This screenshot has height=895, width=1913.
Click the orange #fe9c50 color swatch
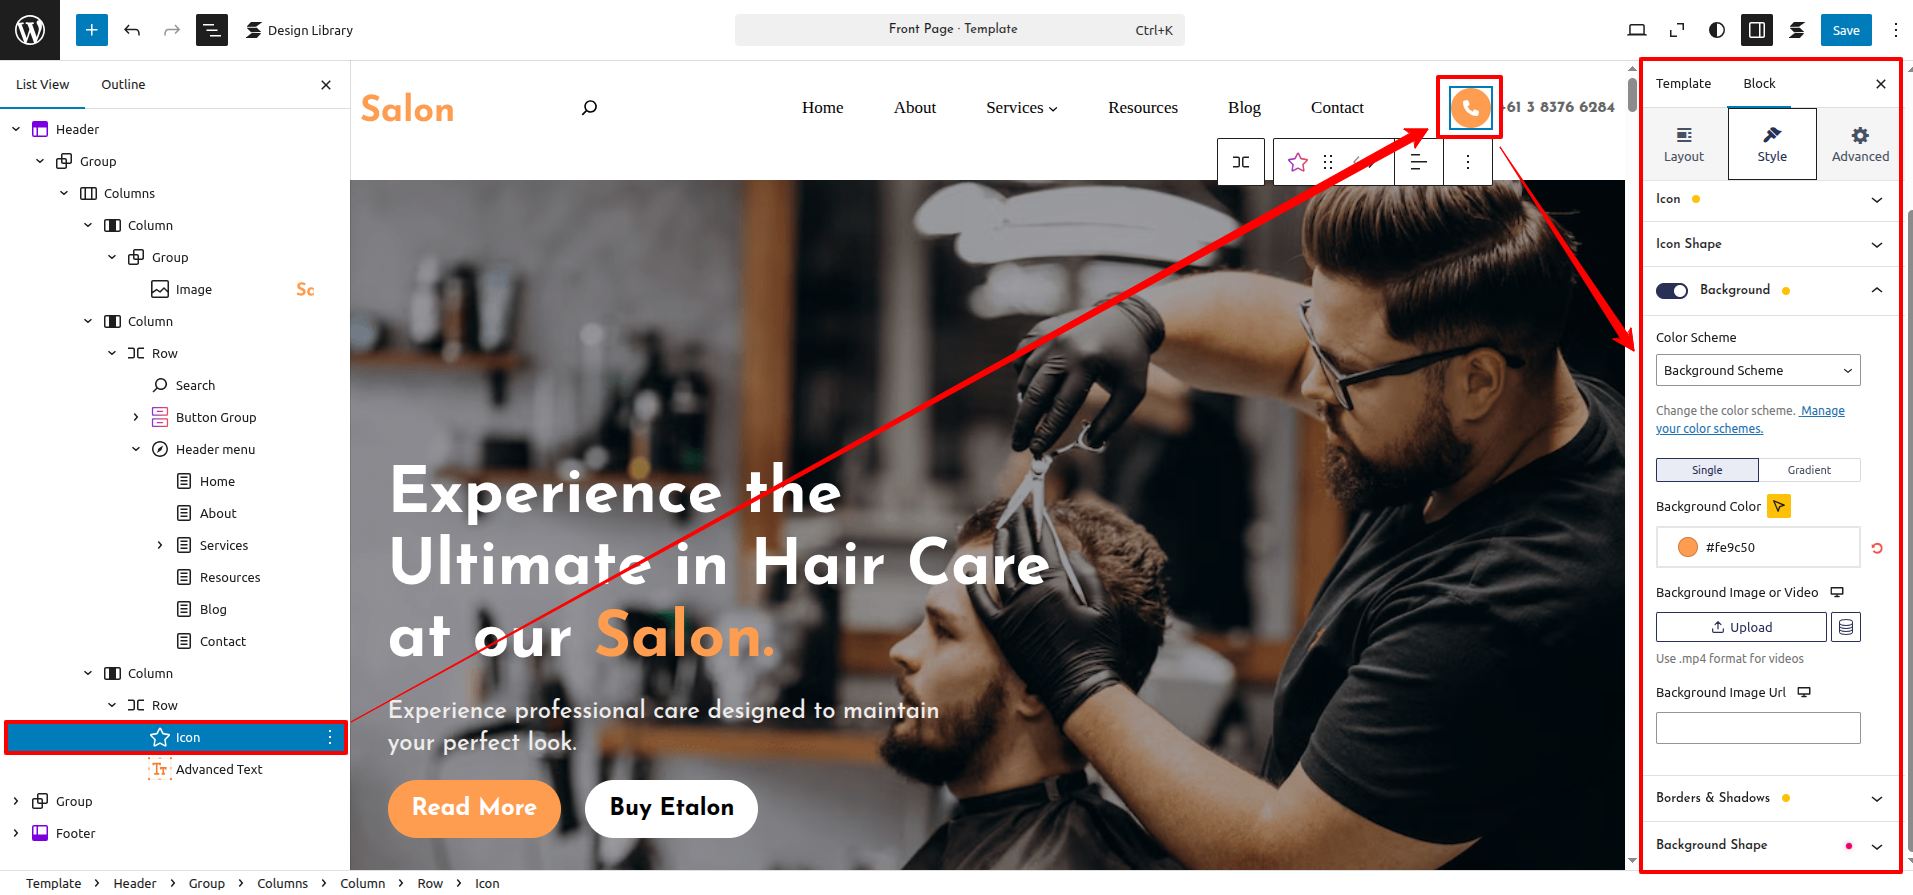pyautogui.click(x=1688, y=547)
